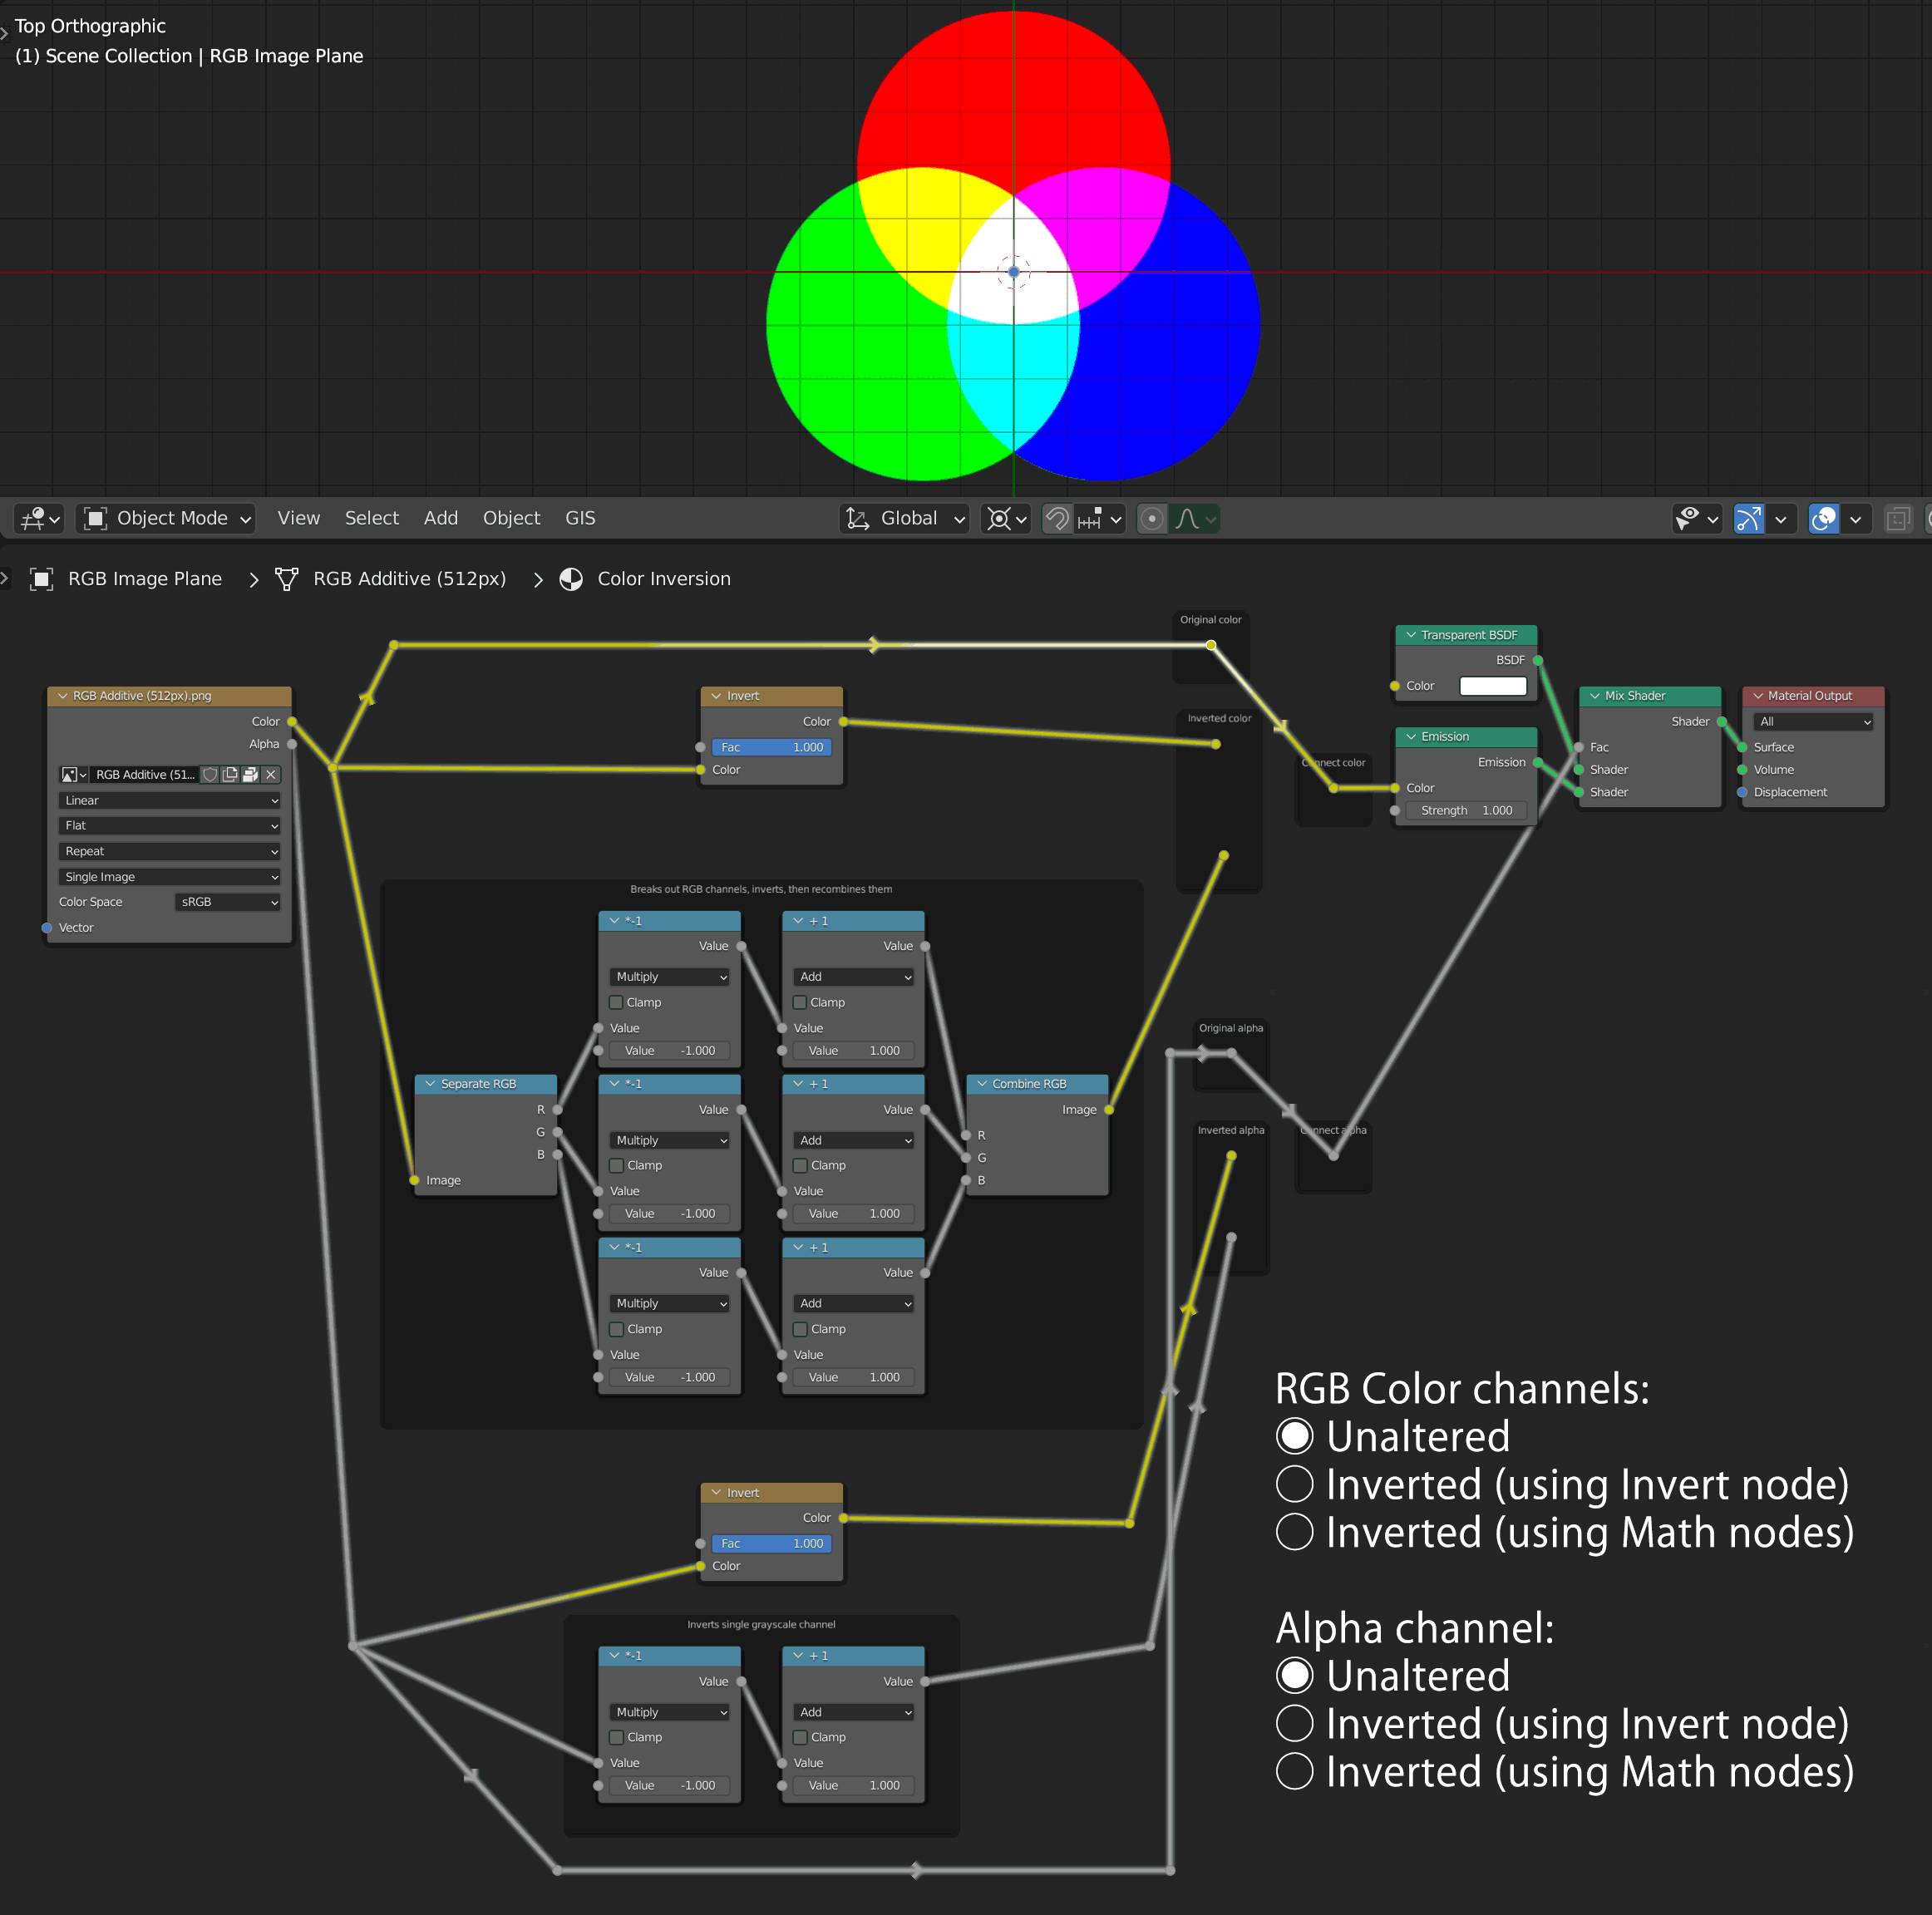Open the Transparent BSDF color swatch

pos(1493,686)
